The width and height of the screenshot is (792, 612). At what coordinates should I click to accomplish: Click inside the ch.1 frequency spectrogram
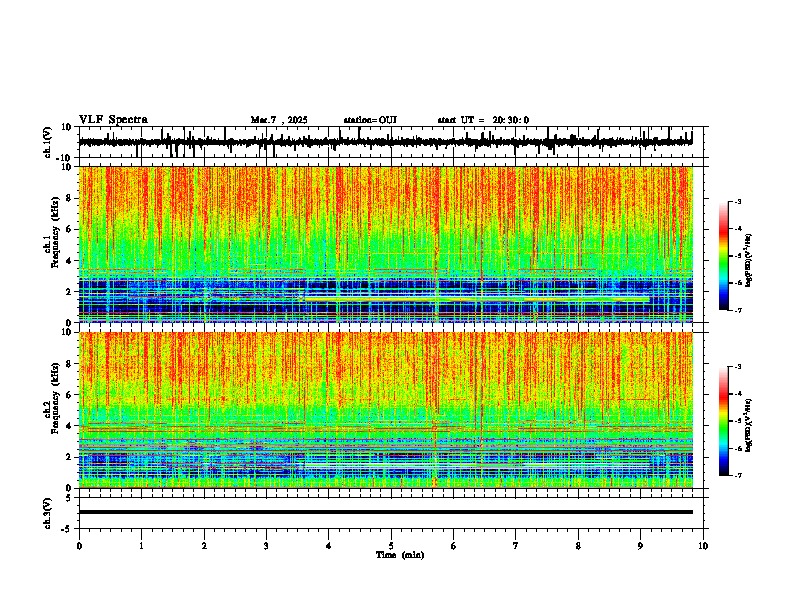click(x=386, y=244)
